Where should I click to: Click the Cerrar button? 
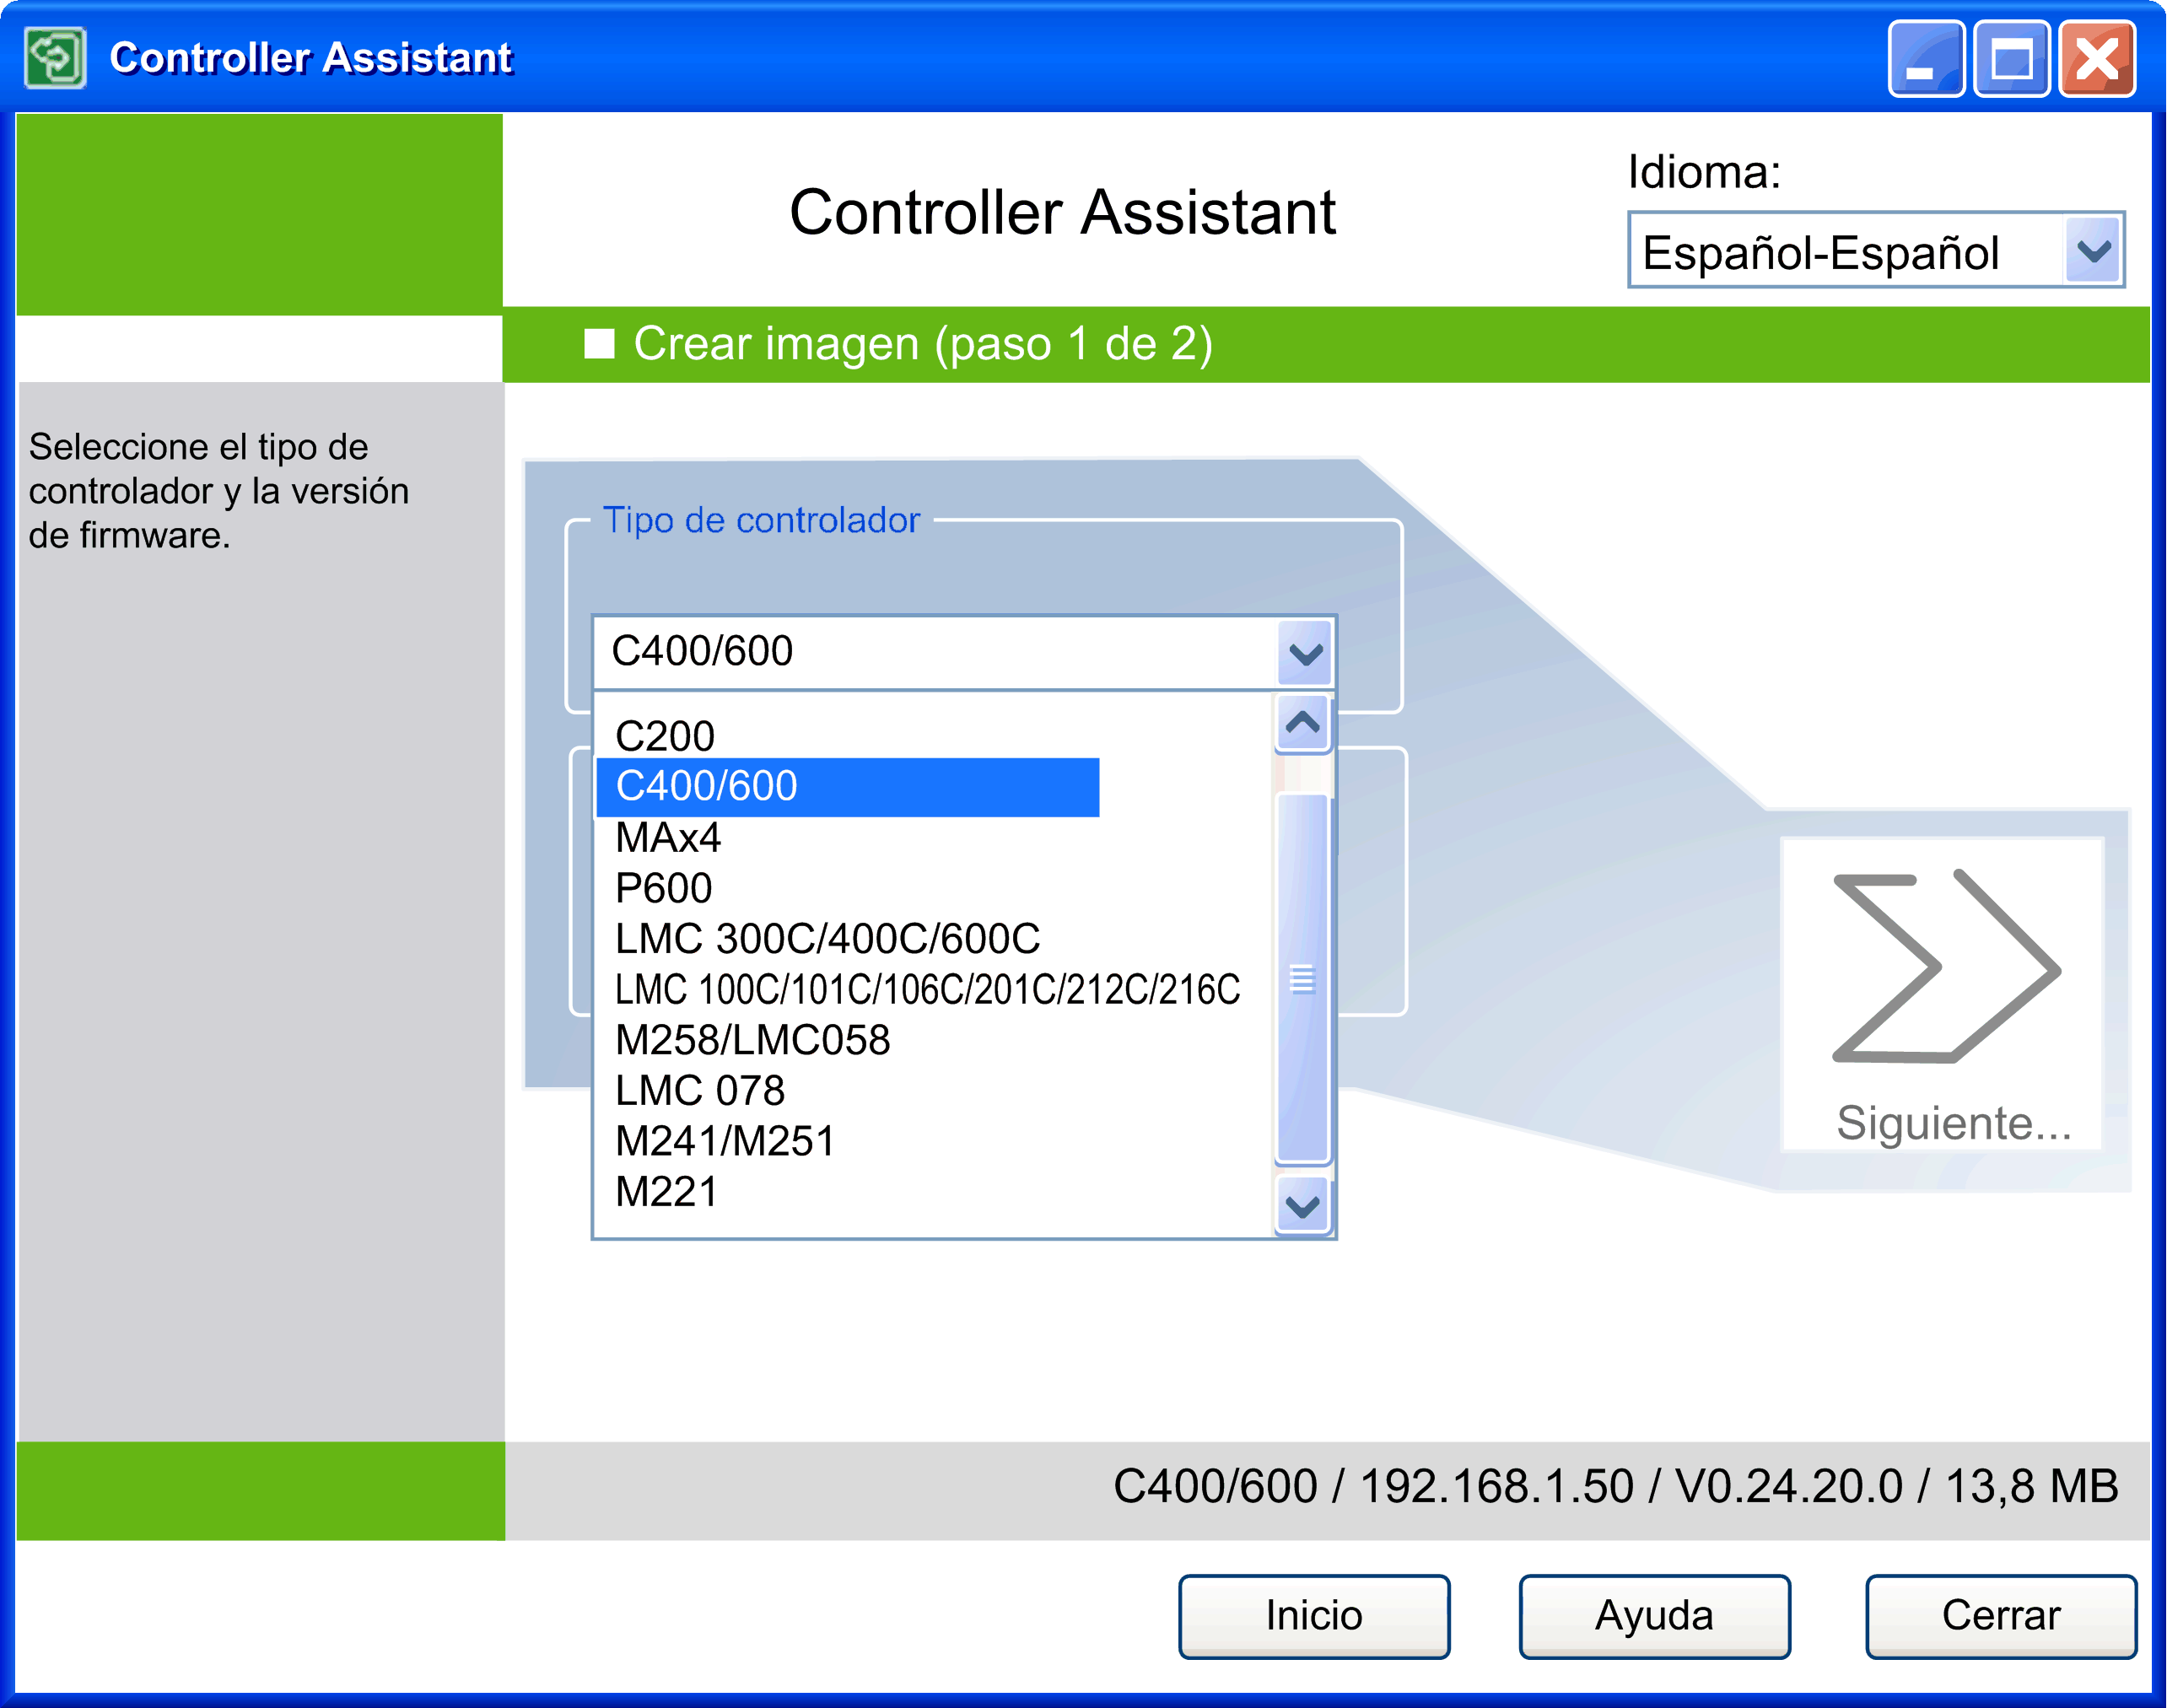click(2000, 1615)
